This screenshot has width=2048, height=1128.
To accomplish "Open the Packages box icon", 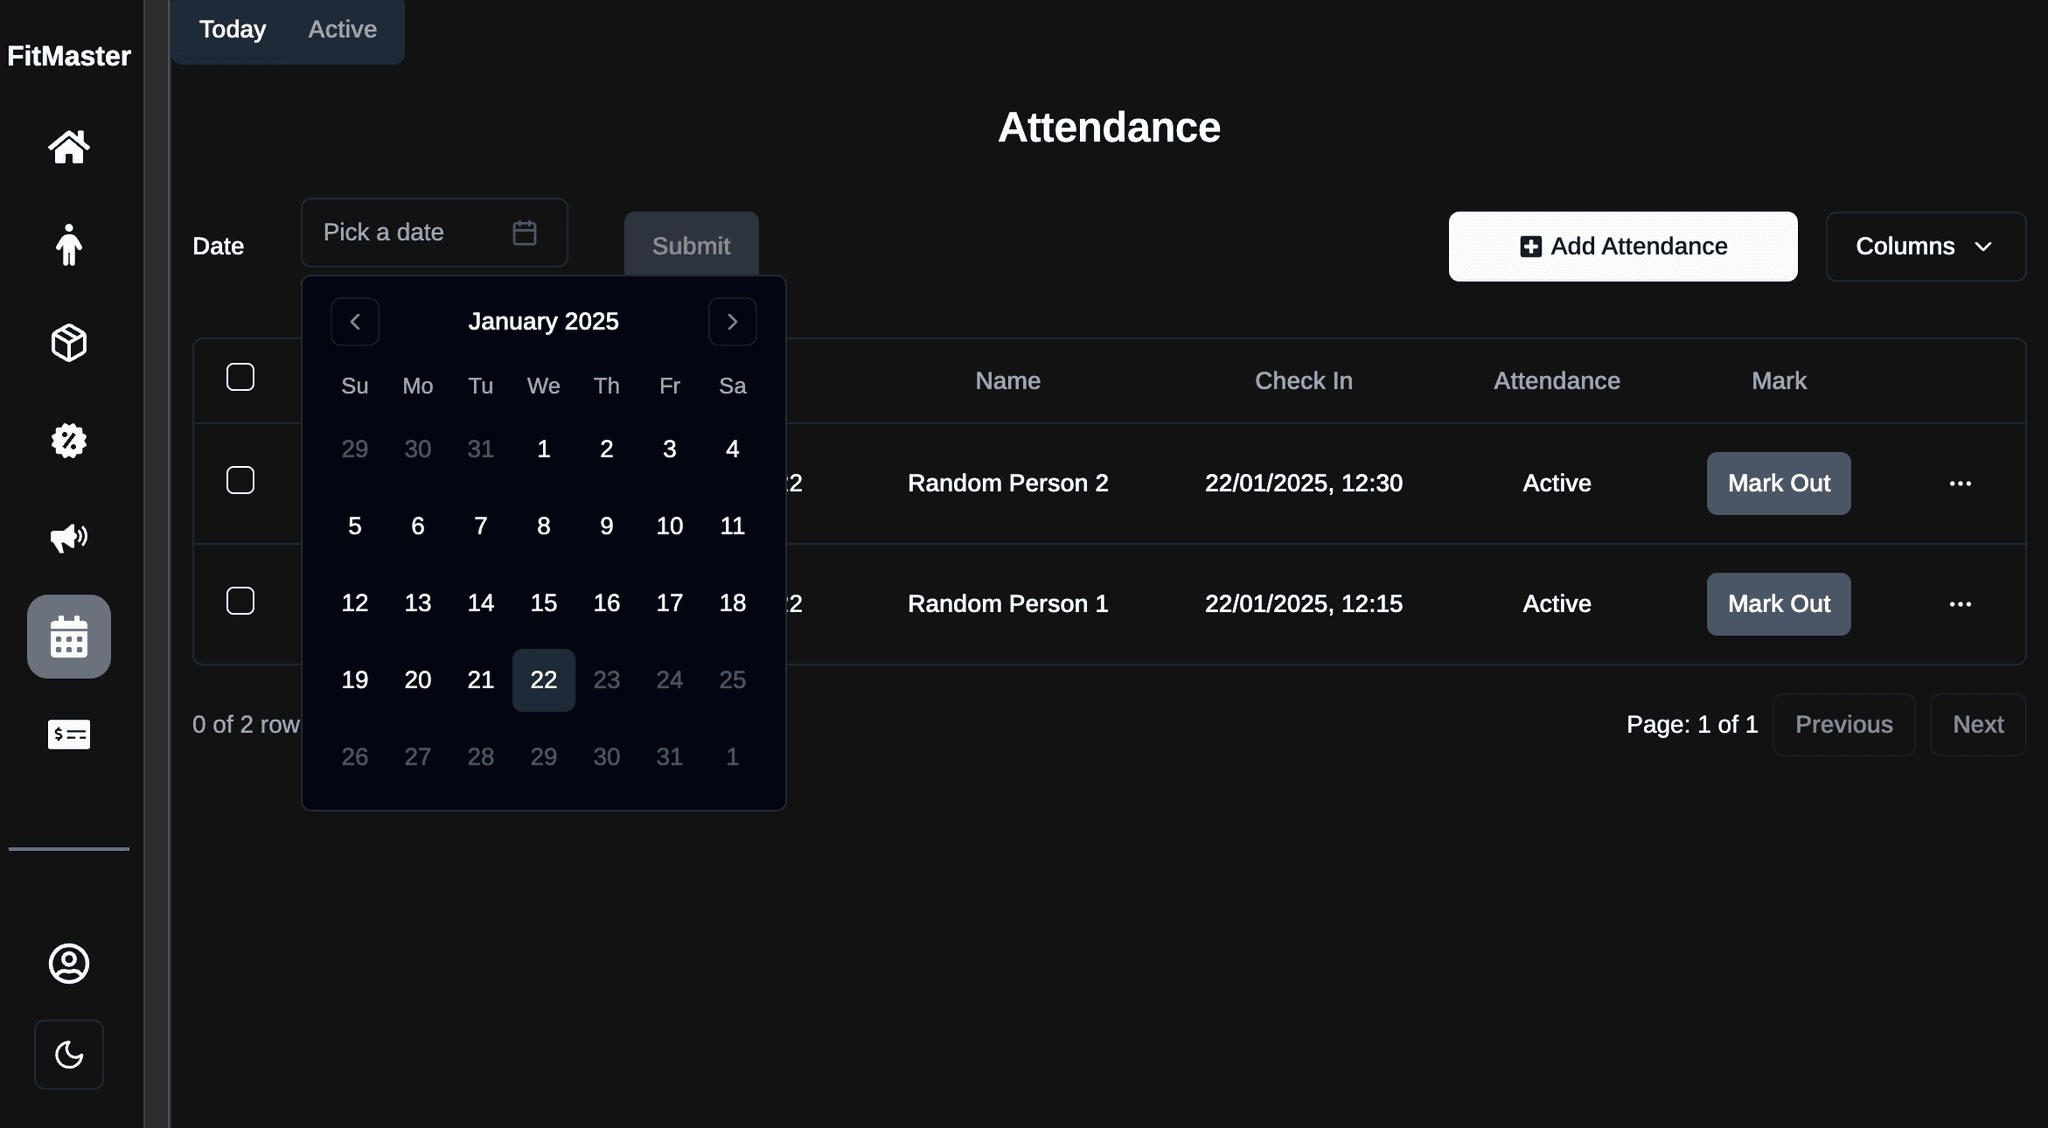I will [x=68, y=343].
